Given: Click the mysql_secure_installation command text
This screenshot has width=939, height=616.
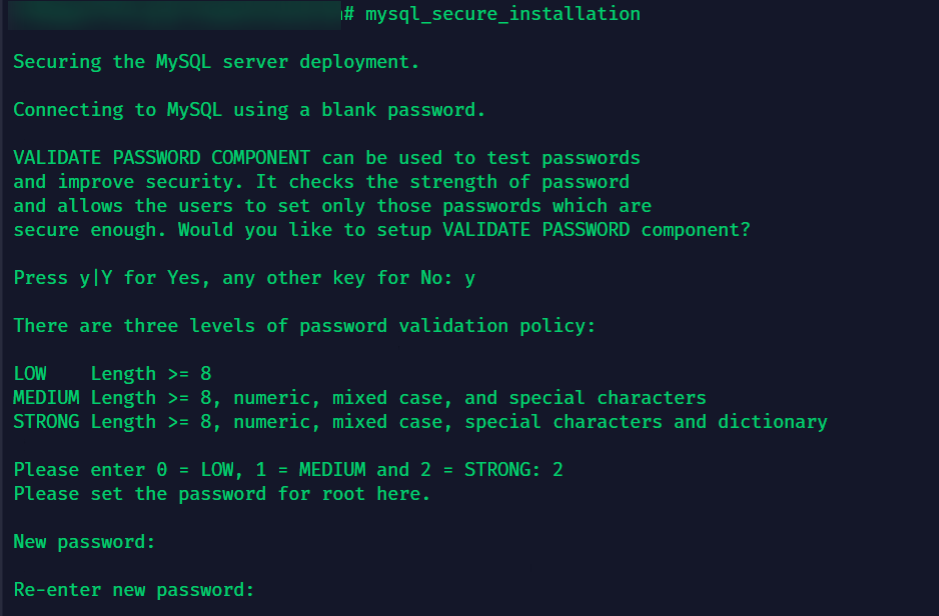Looking at the screenshot, I should pyautogui.click(x=502, y=14).
